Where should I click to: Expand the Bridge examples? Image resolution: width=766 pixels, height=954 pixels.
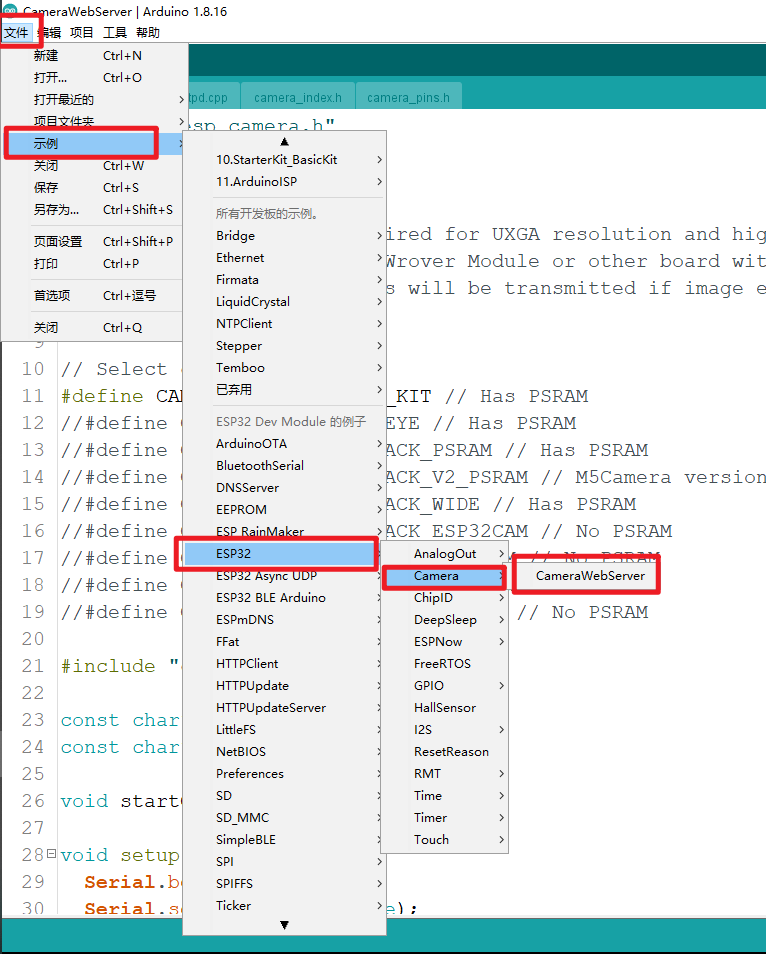coord(284,236)
